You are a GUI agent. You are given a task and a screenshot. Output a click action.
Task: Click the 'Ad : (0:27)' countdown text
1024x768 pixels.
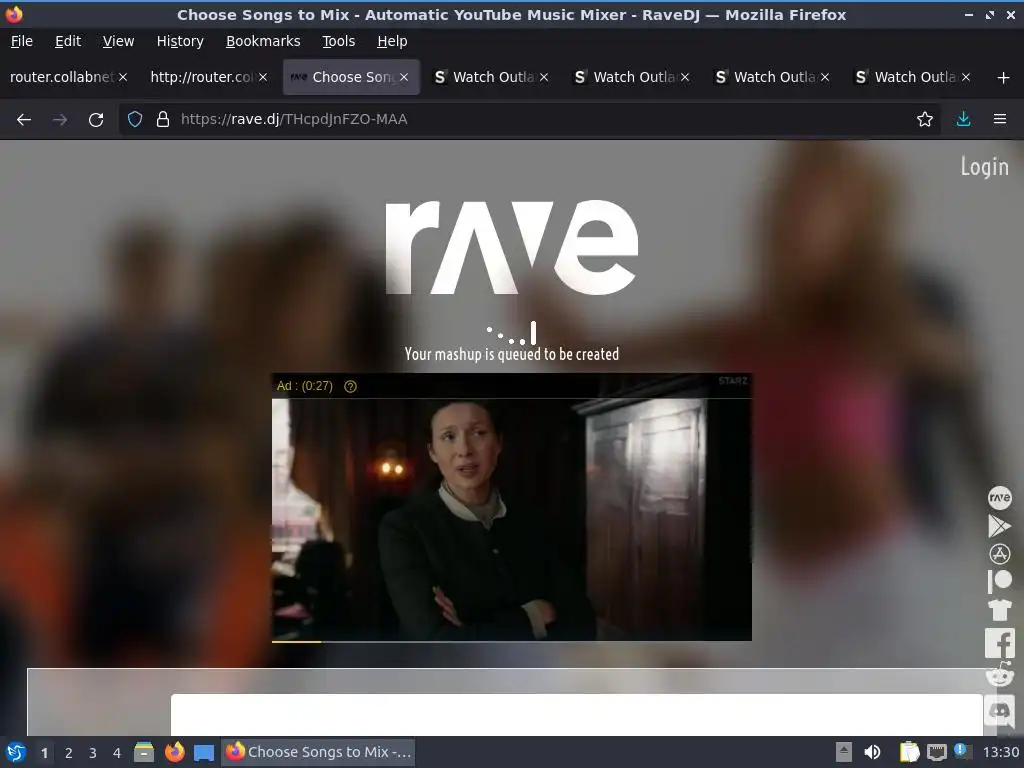point(304,386)
